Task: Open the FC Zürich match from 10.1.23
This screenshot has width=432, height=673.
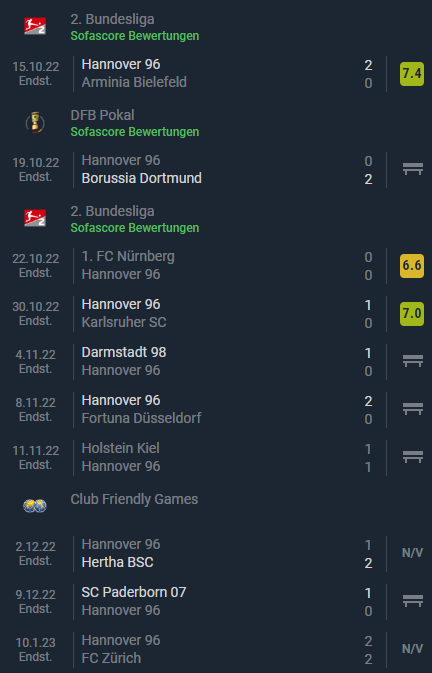Action: (216, 649)
